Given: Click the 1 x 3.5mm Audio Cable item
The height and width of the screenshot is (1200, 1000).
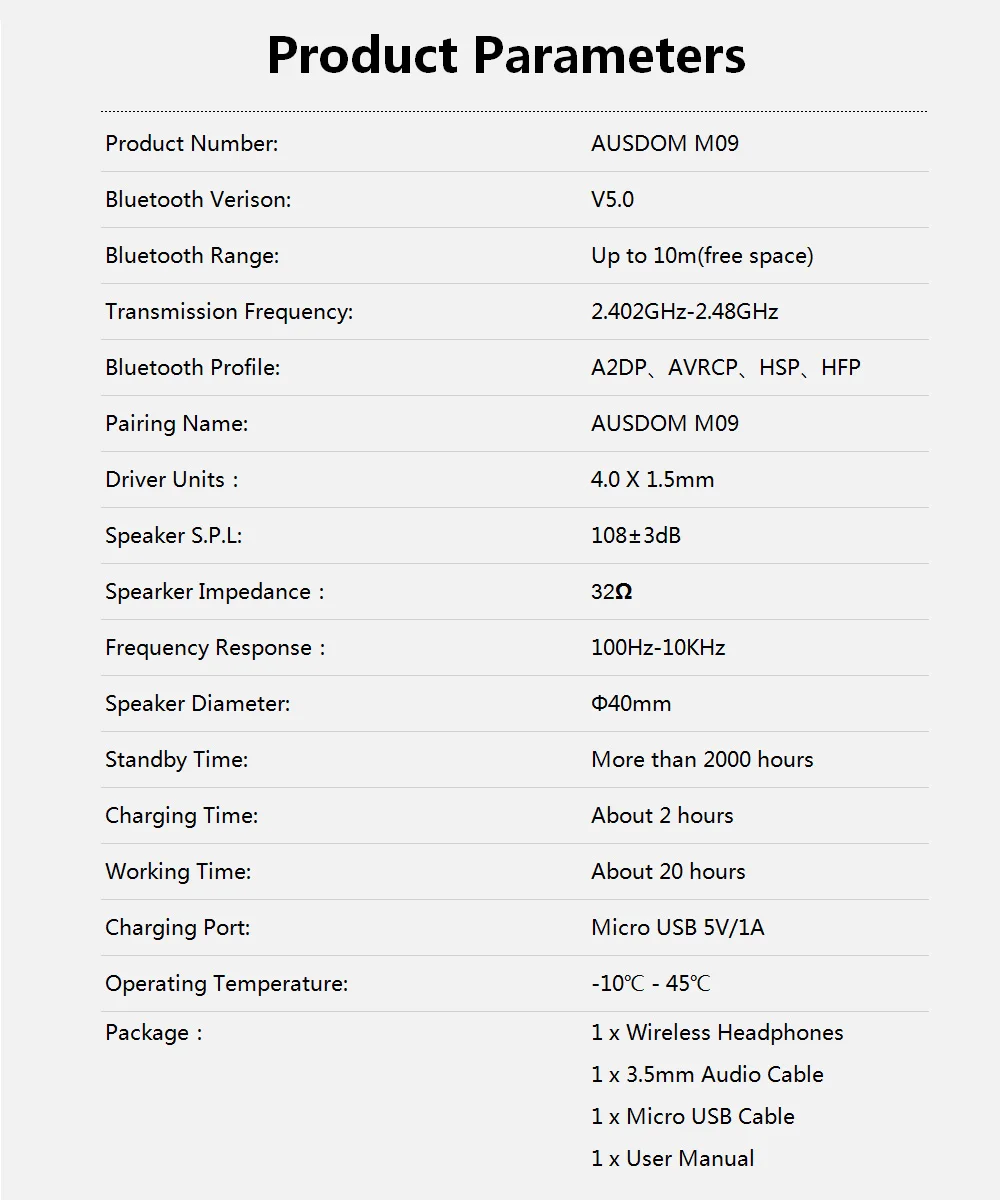Looking at the screenshot, I should [707, 1074].
